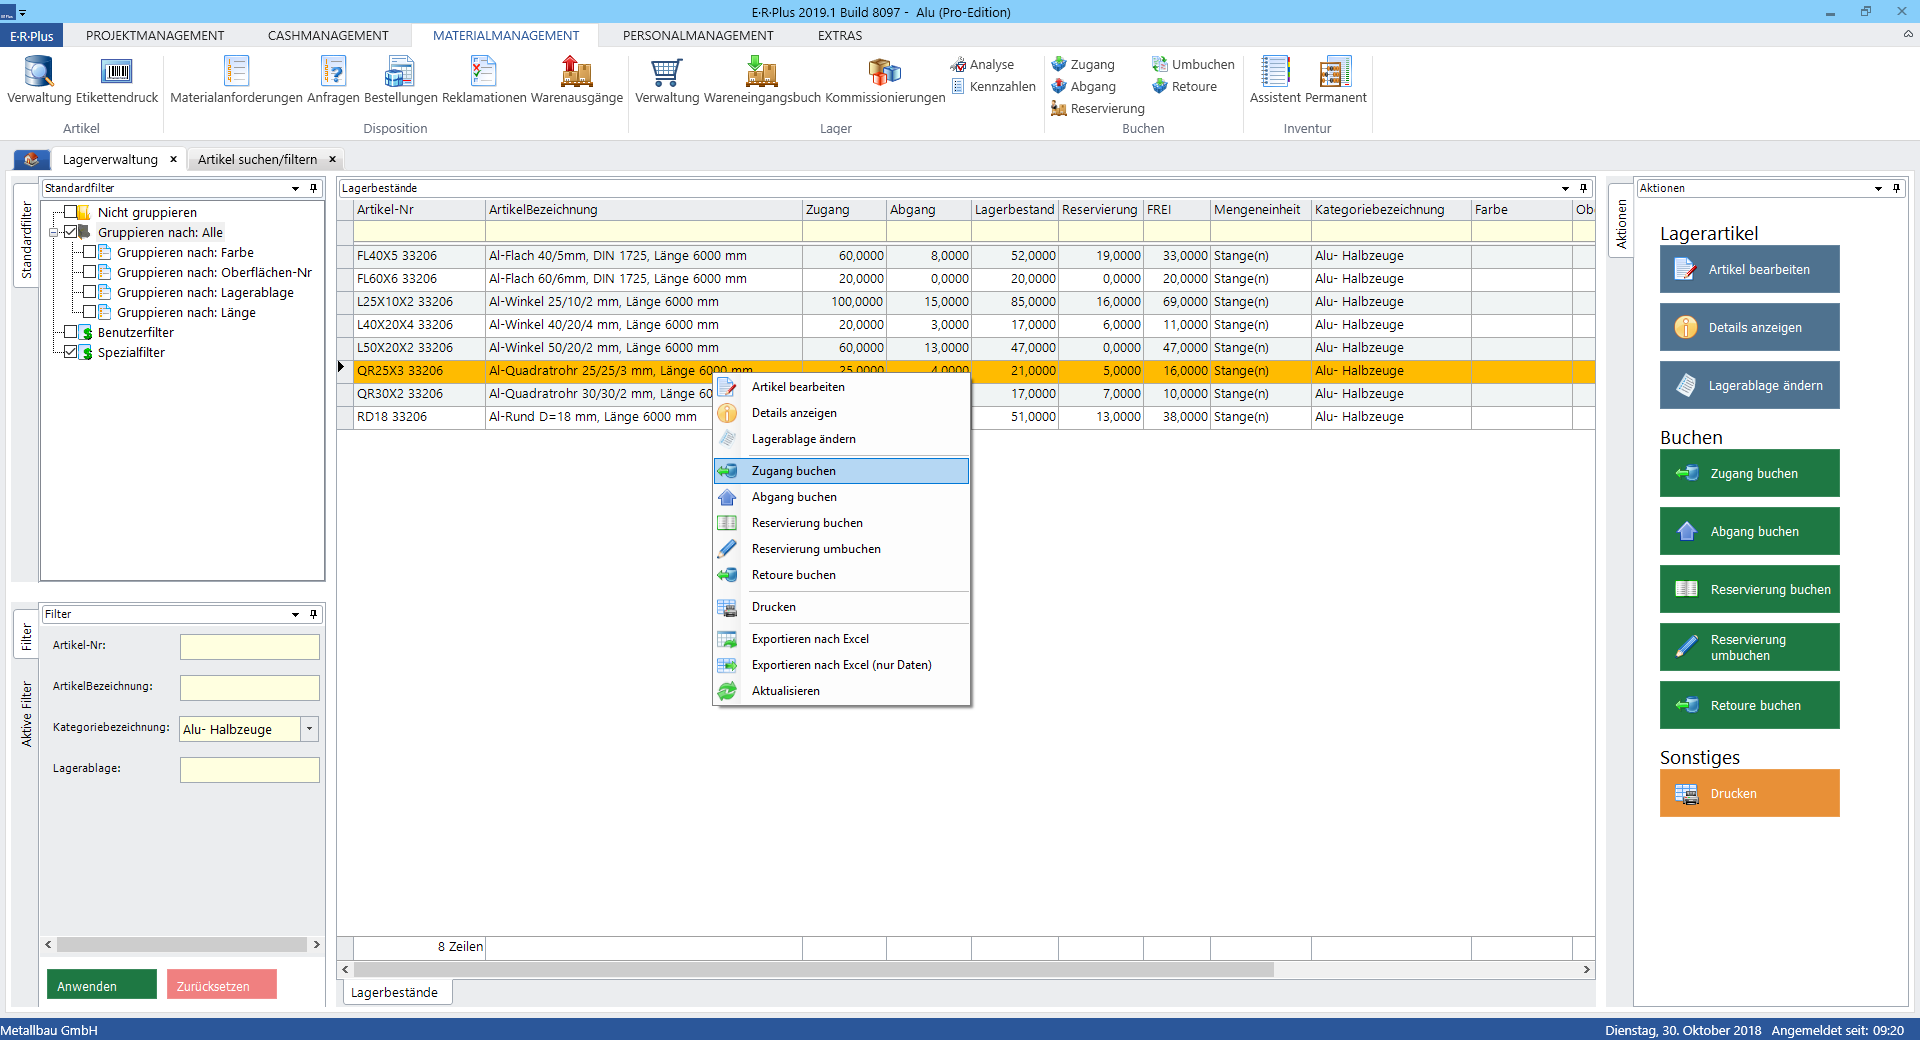Screen dimensions: 1920x1040
Task: Open the Permanent Inventur icon
Action: tap(1335, 80)
